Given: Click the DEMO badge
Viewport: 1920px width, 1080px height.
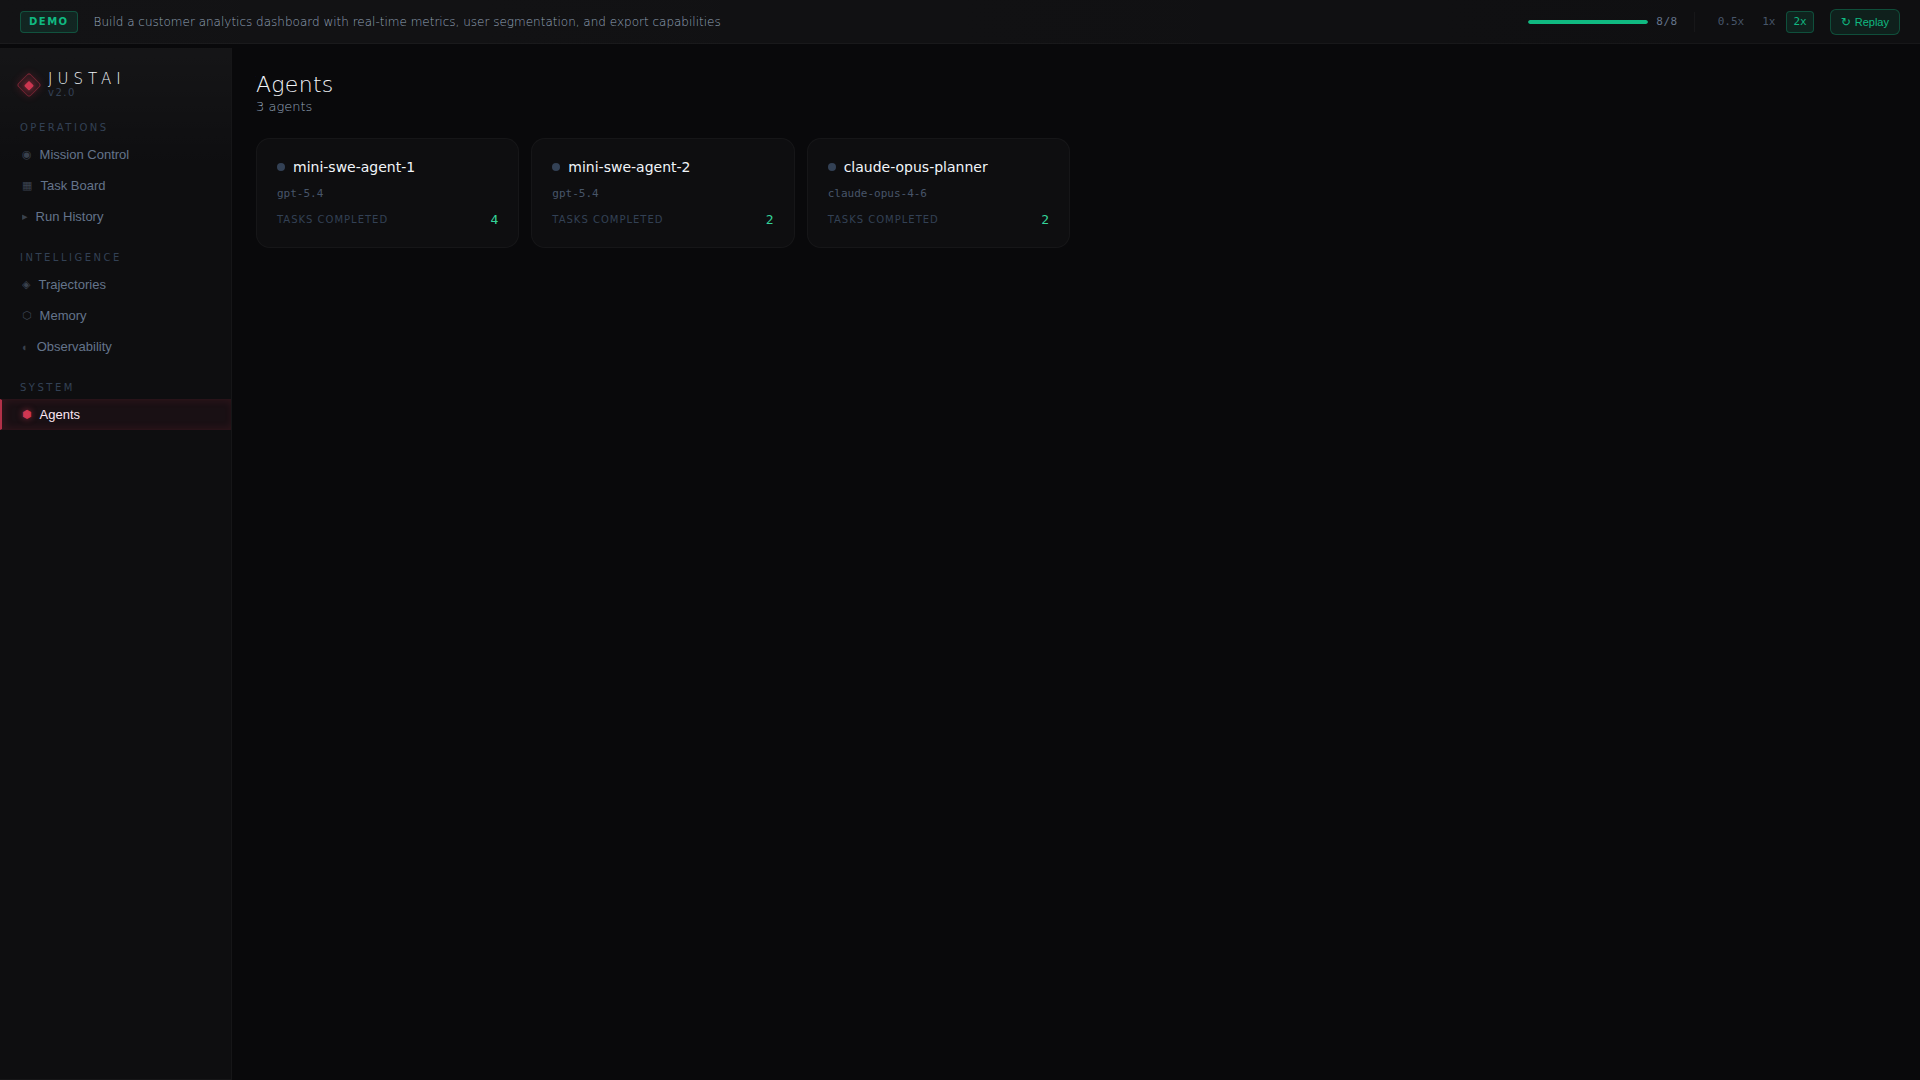Looking at the screenshot, I should 48,22.
